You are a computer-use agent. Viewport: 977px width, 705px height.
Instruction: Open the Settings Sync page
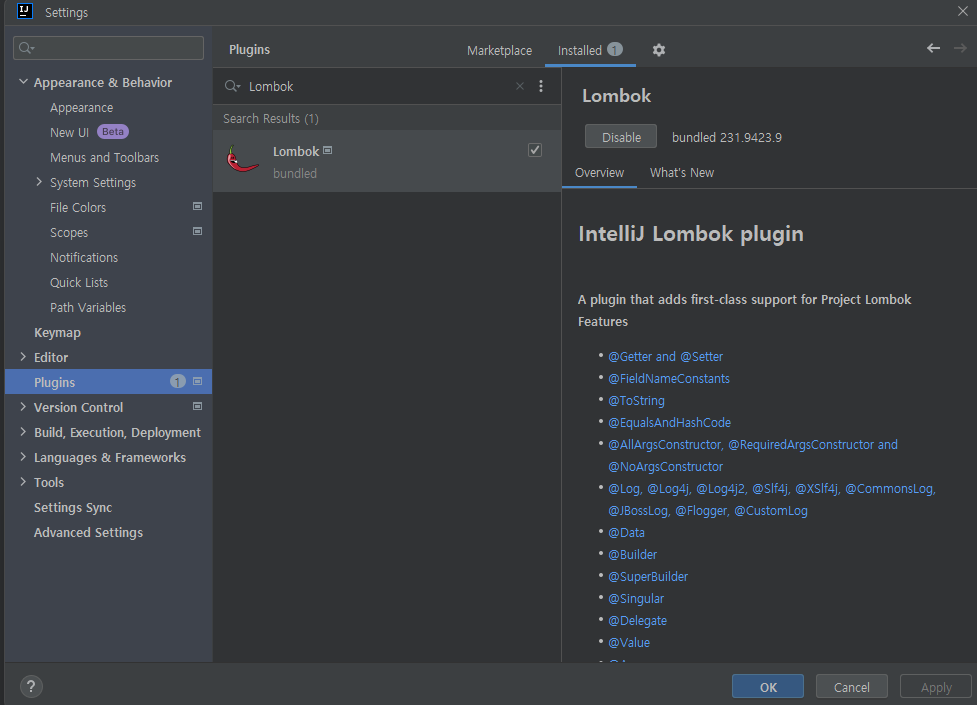click(x=73, y=507)
